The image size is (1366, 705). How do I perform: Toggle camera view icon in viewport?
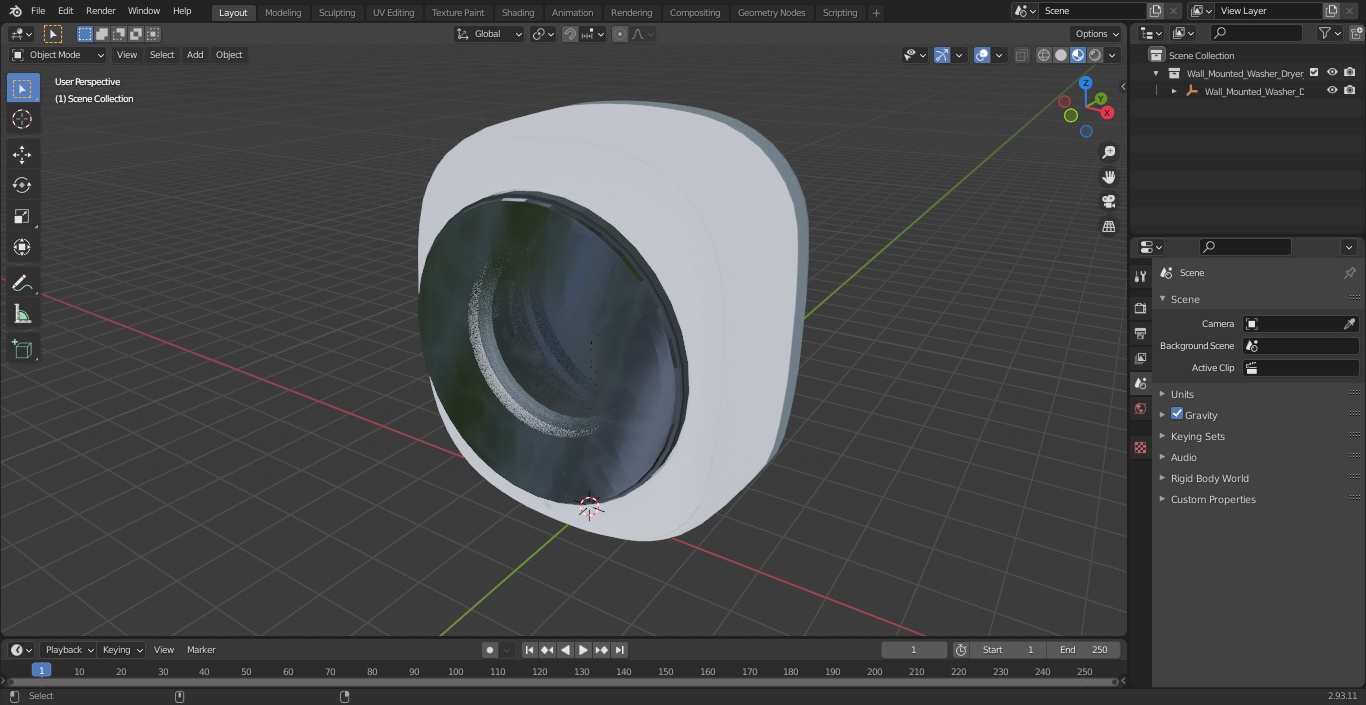point(1108,201)
